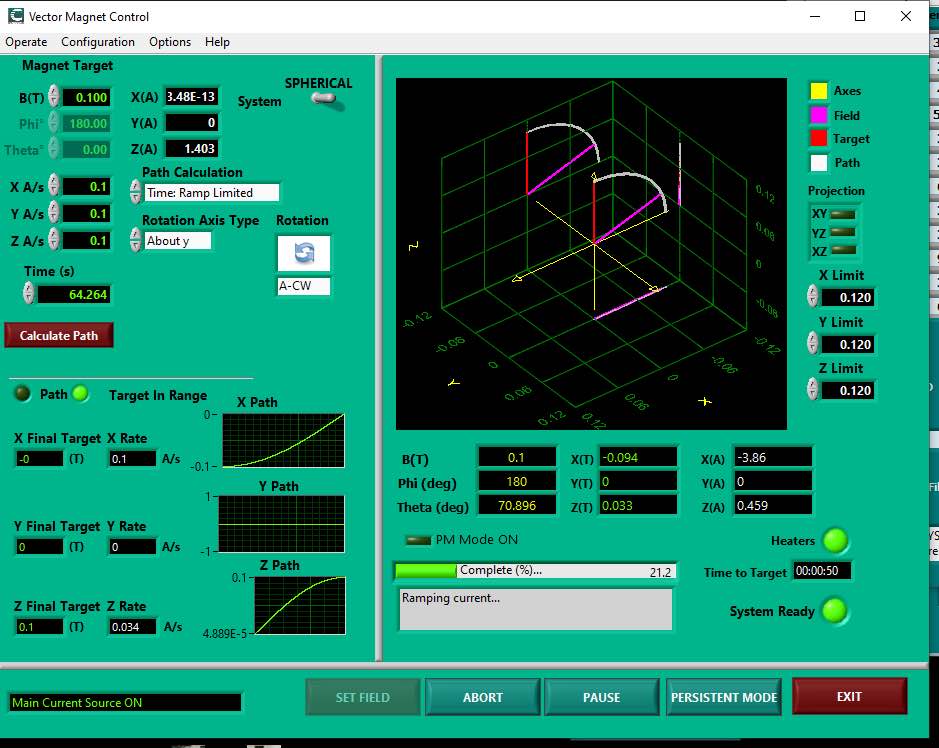
Task: Adjust the X Limit stepper
Action: [x=812, y=297]
